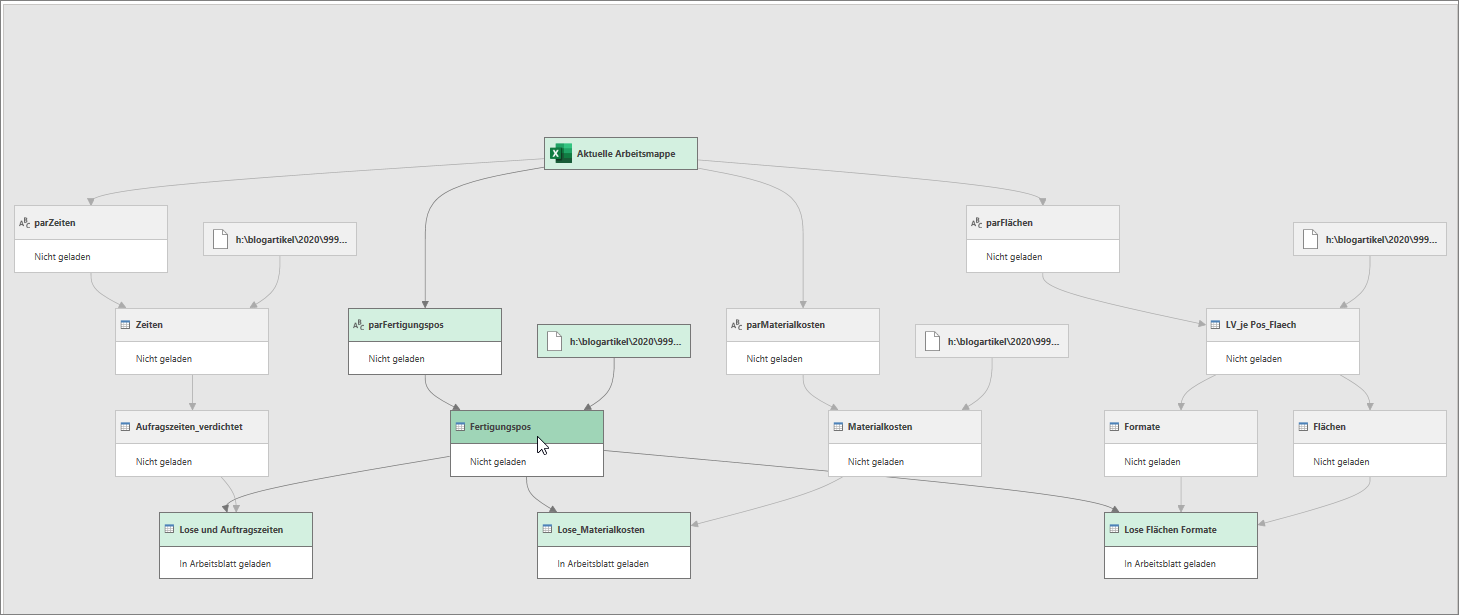Click the ABC icon beside parMaterialkosten
This screenshot has width=1459, height=615.
(x=737, y=325)
